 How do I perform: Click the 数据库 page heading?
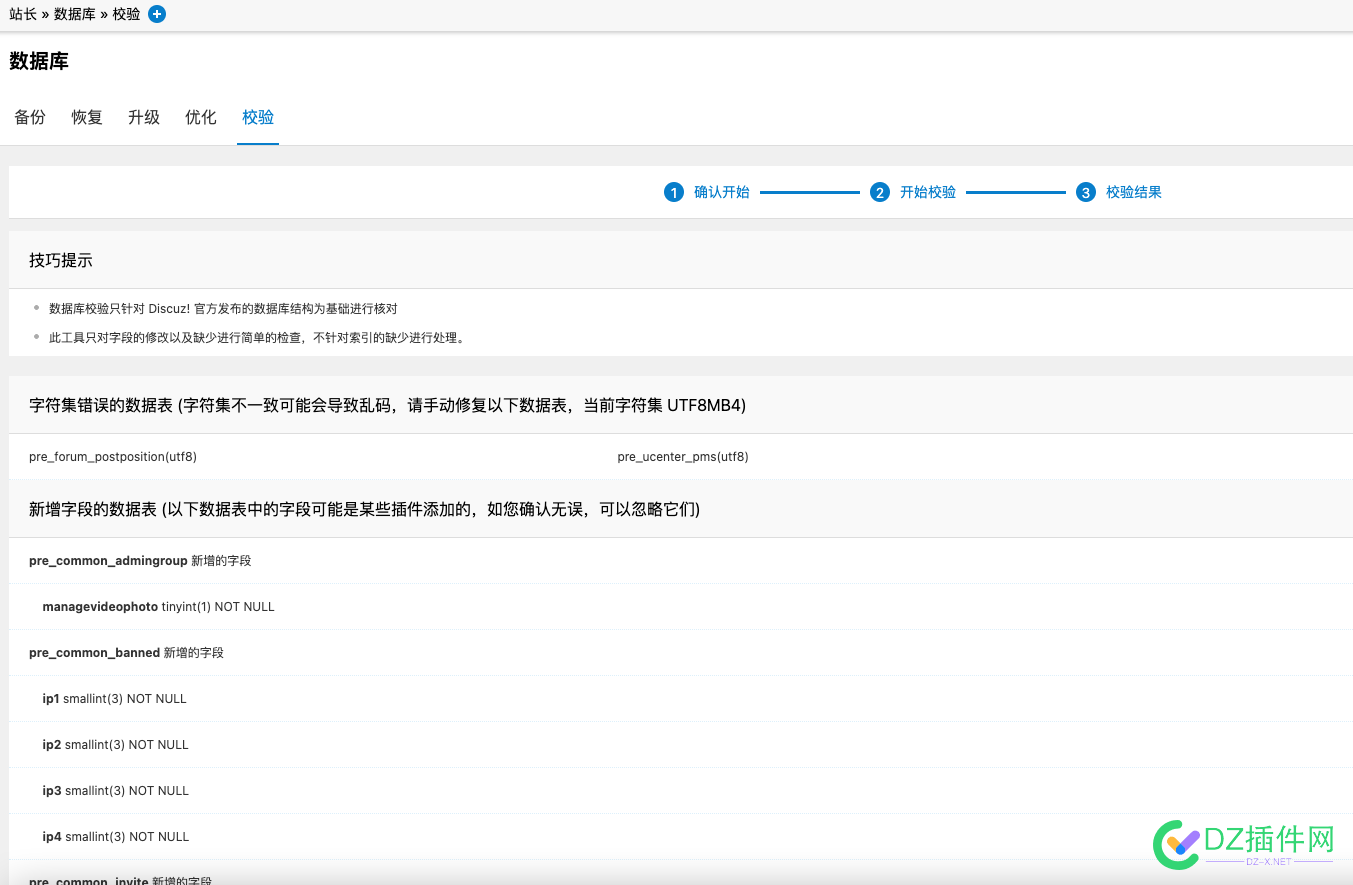pos(39,61)
